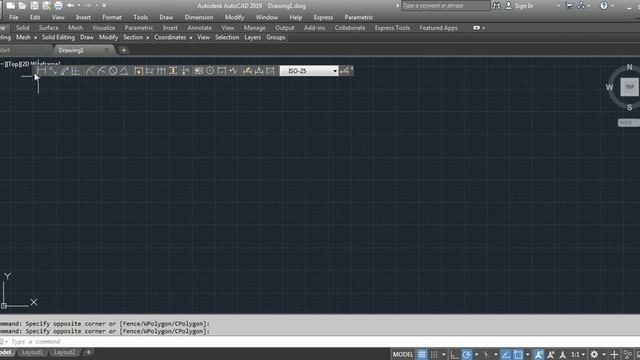This screenshot has height=360, width=640.
Task: Click the TOP face of ViewCube
Action: (629, 87)
